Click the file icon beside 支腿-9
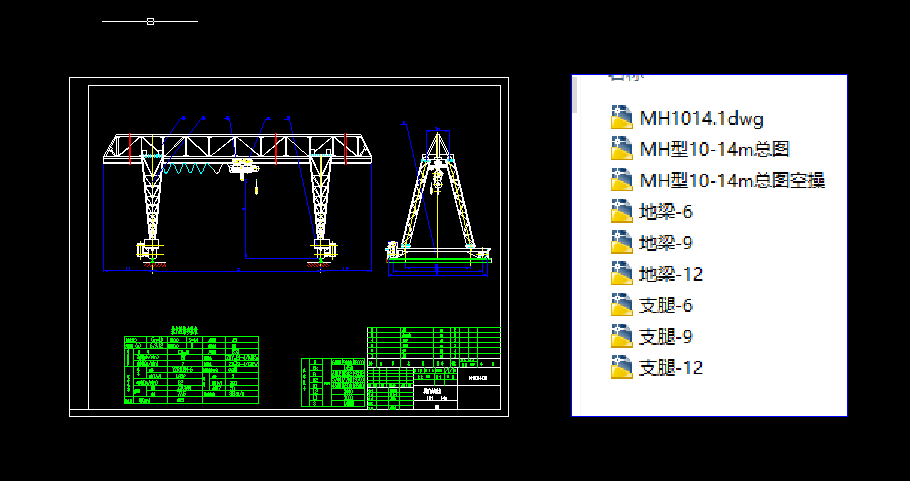This screenshot has width=910, height=481. (x=622, y=337)
